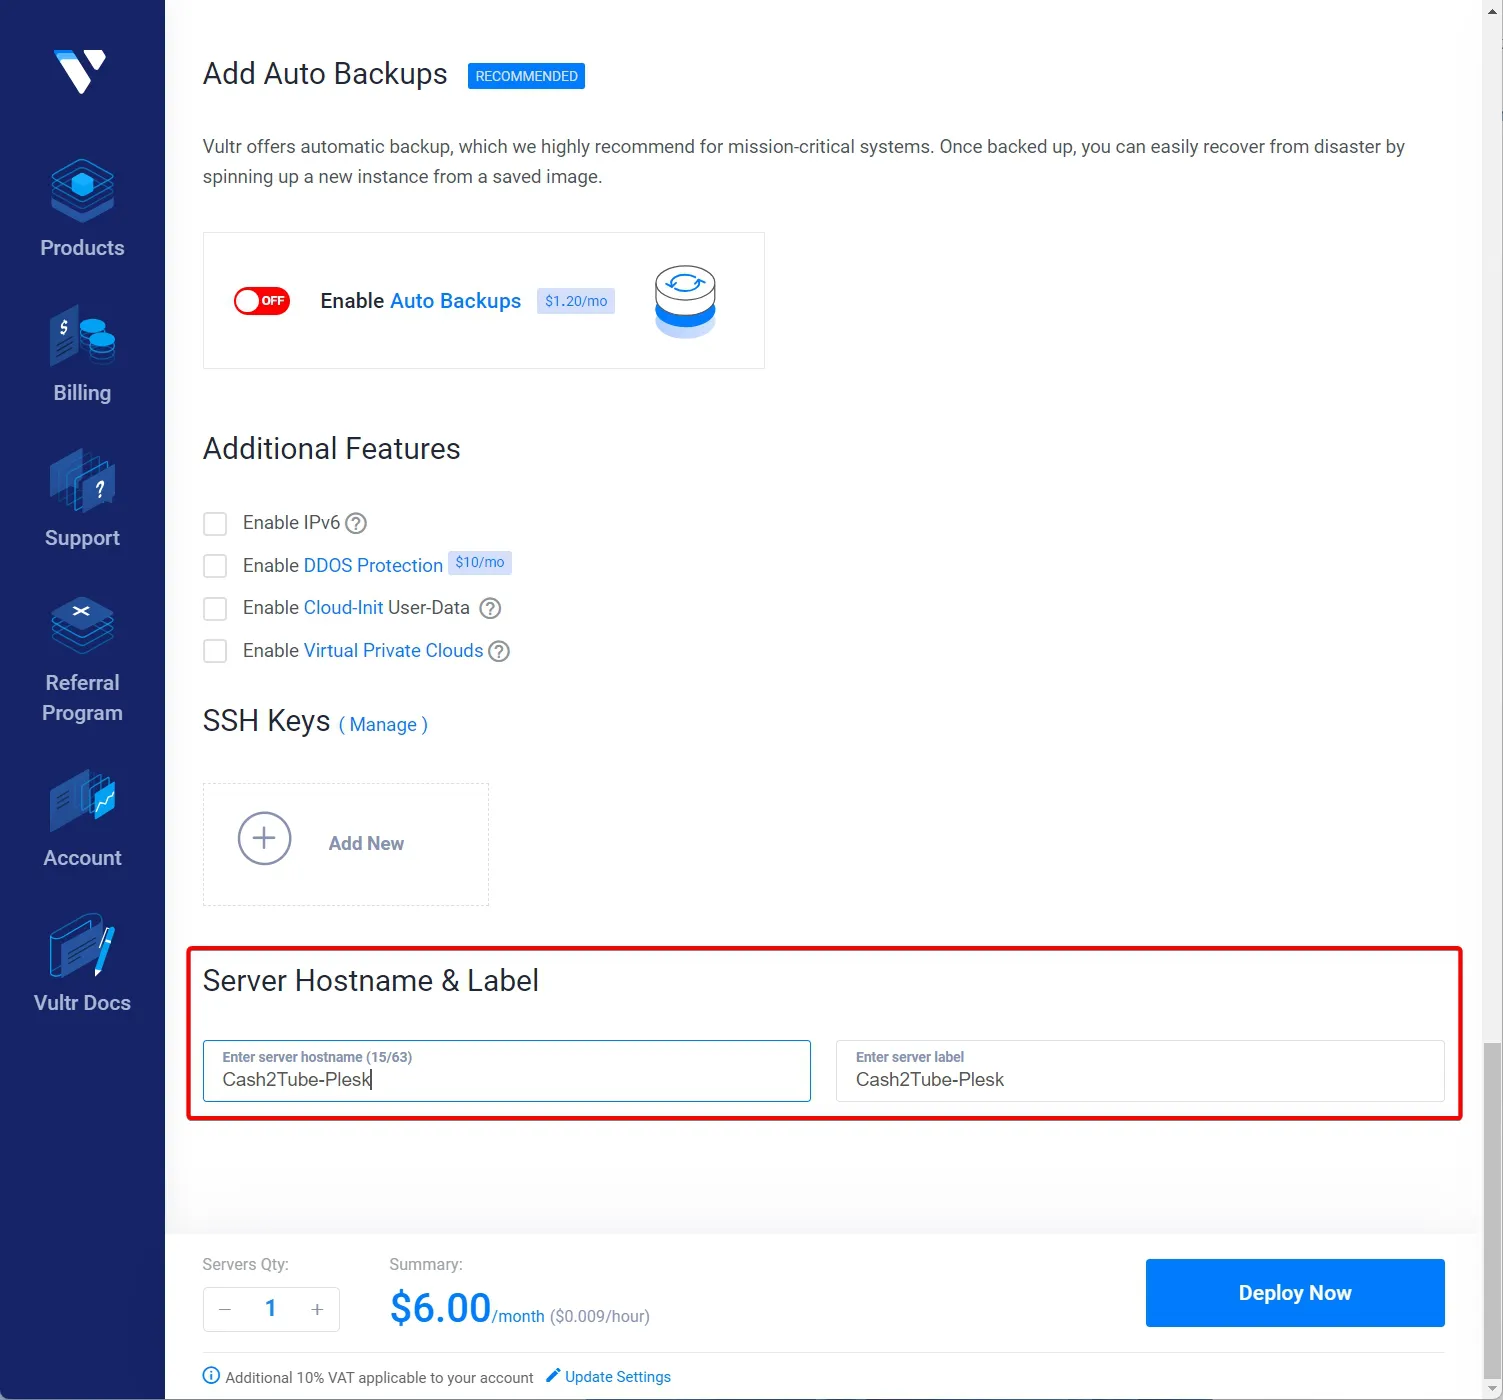
Task: Click the ($0.009/hour) rate text
Action: [x=600, y=1316]
